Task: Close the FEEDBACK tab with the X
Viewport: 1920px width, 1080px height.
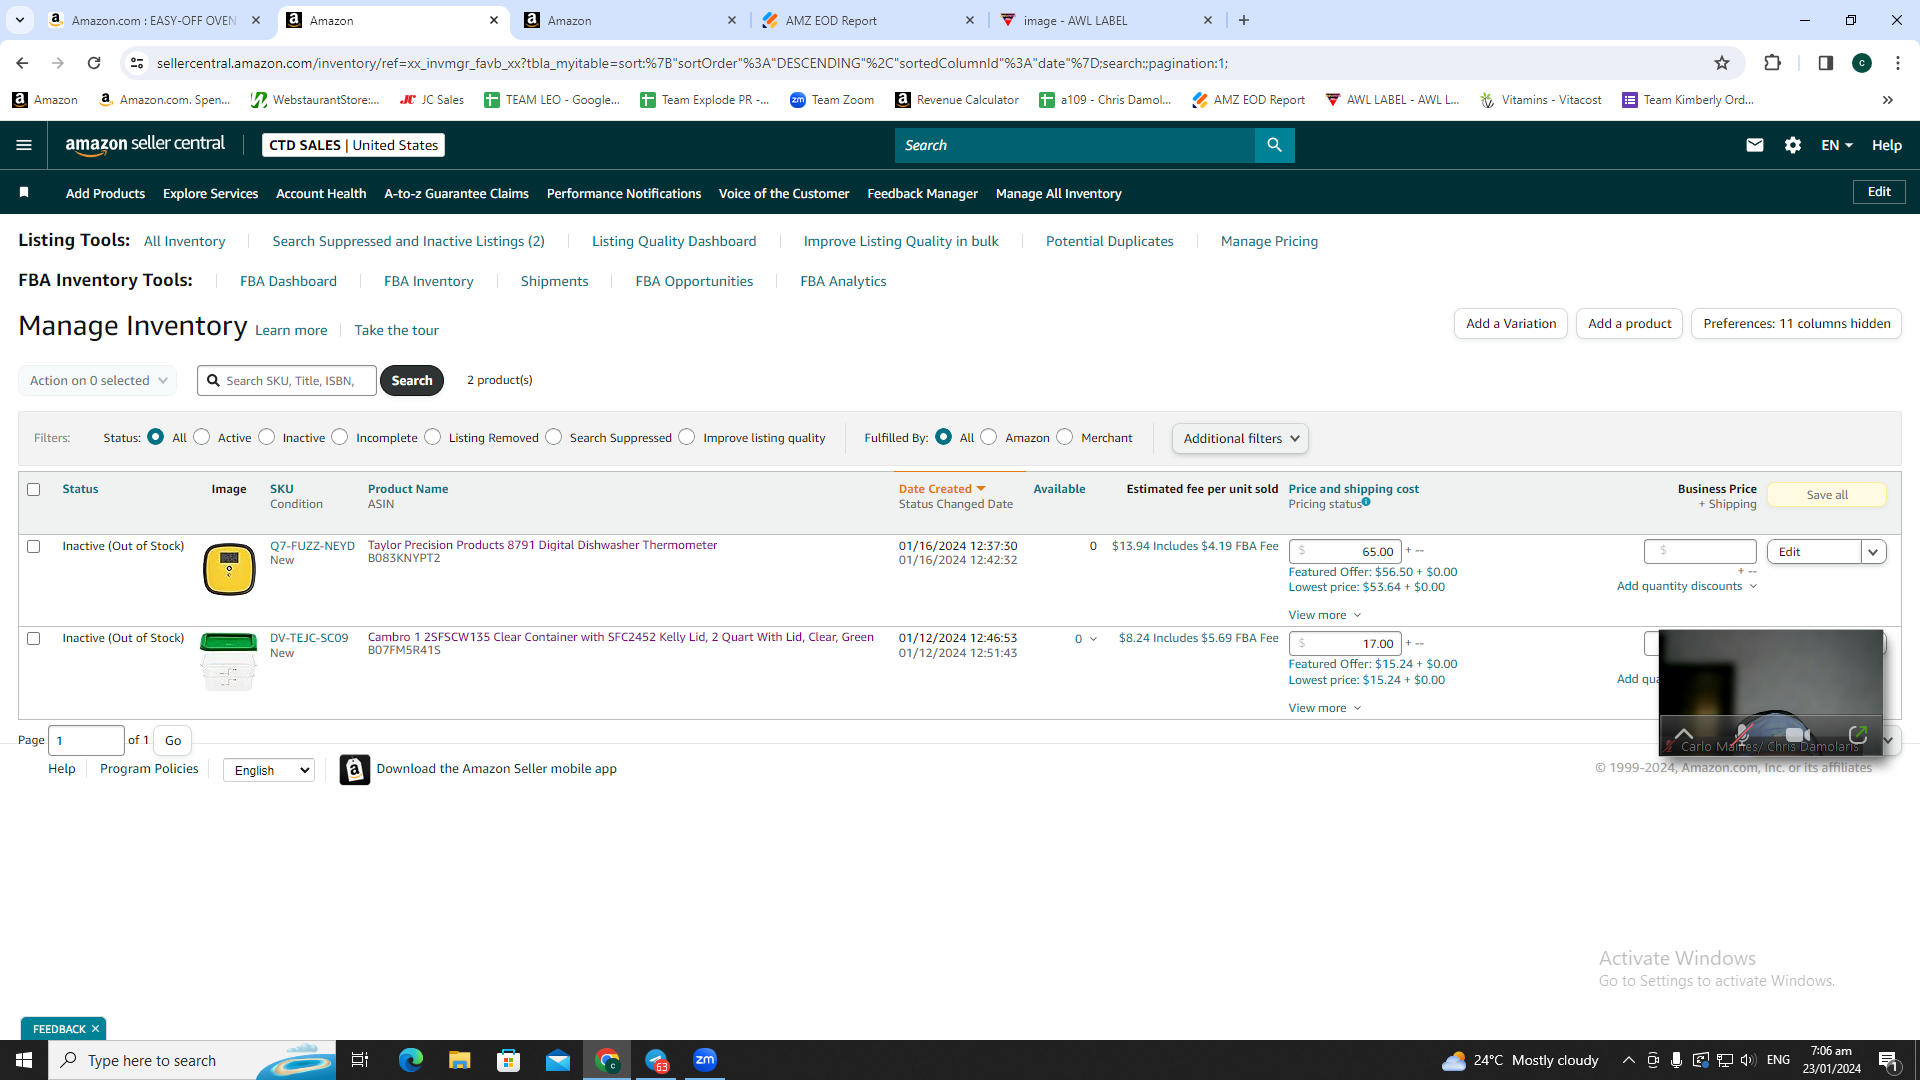Action: click(96, 1029)
